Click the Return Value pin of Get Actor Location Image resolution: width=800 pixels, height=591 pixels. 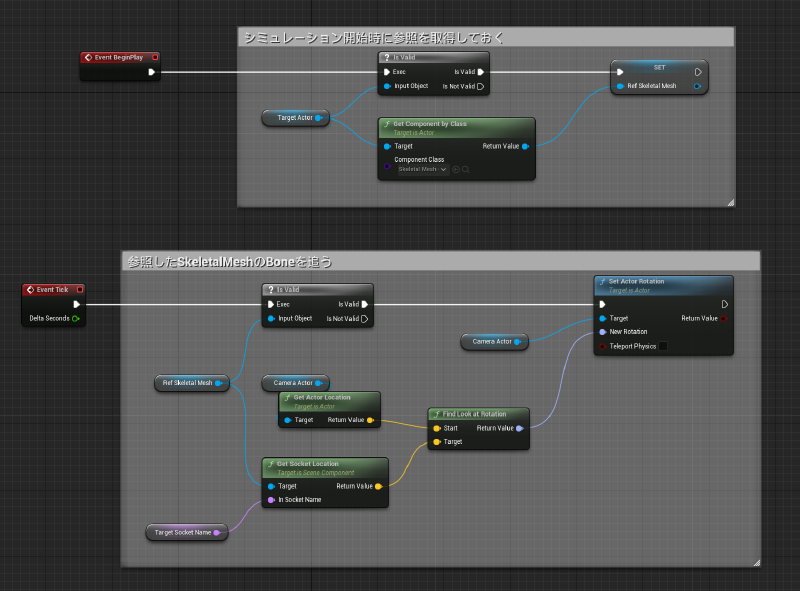click(x=370, y=420)
